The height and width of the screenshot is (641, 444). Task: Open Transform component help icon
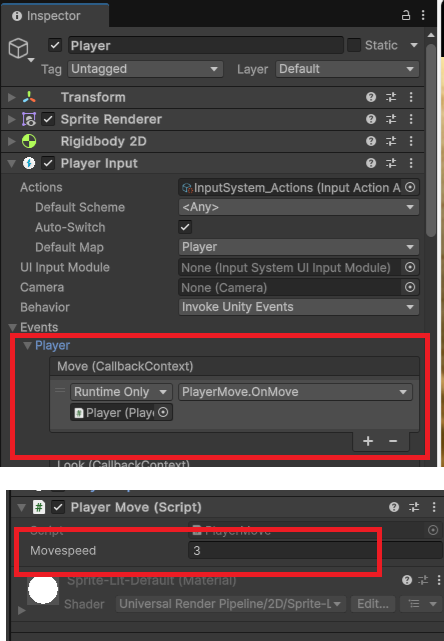tap(371, 97)
